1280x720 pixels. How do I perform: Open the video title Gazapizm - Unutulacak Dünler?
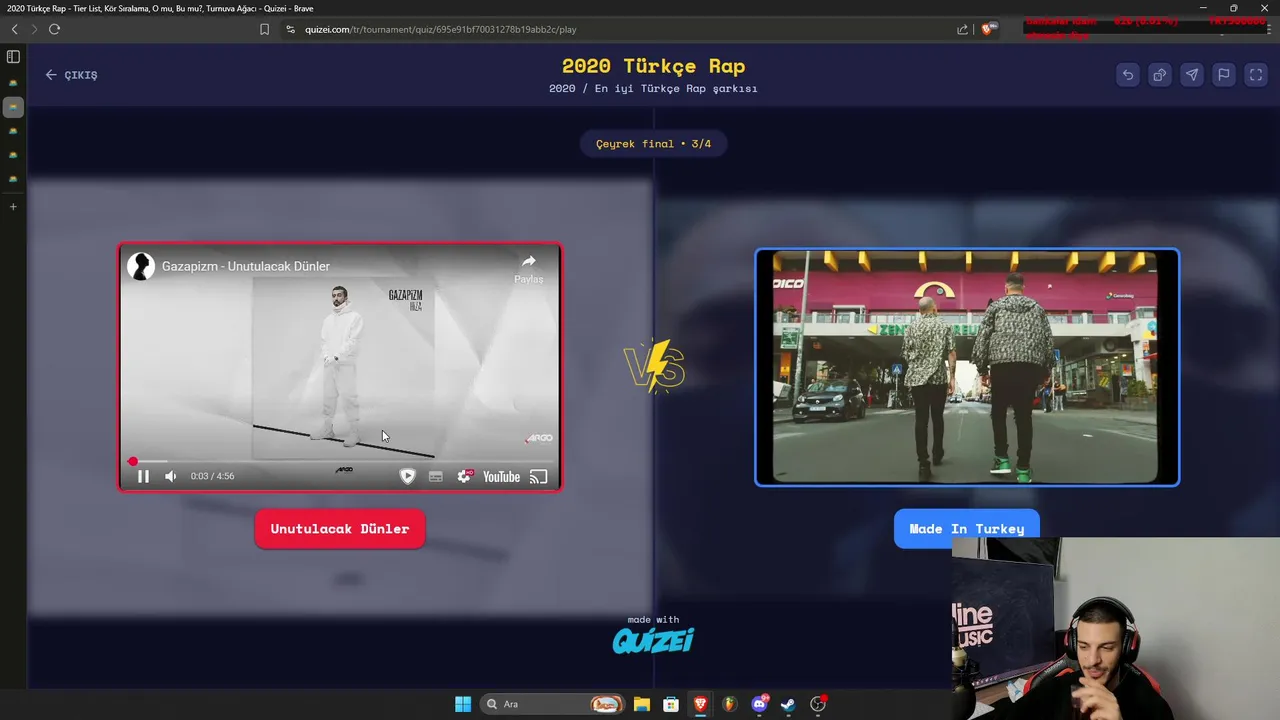[246, 266]
